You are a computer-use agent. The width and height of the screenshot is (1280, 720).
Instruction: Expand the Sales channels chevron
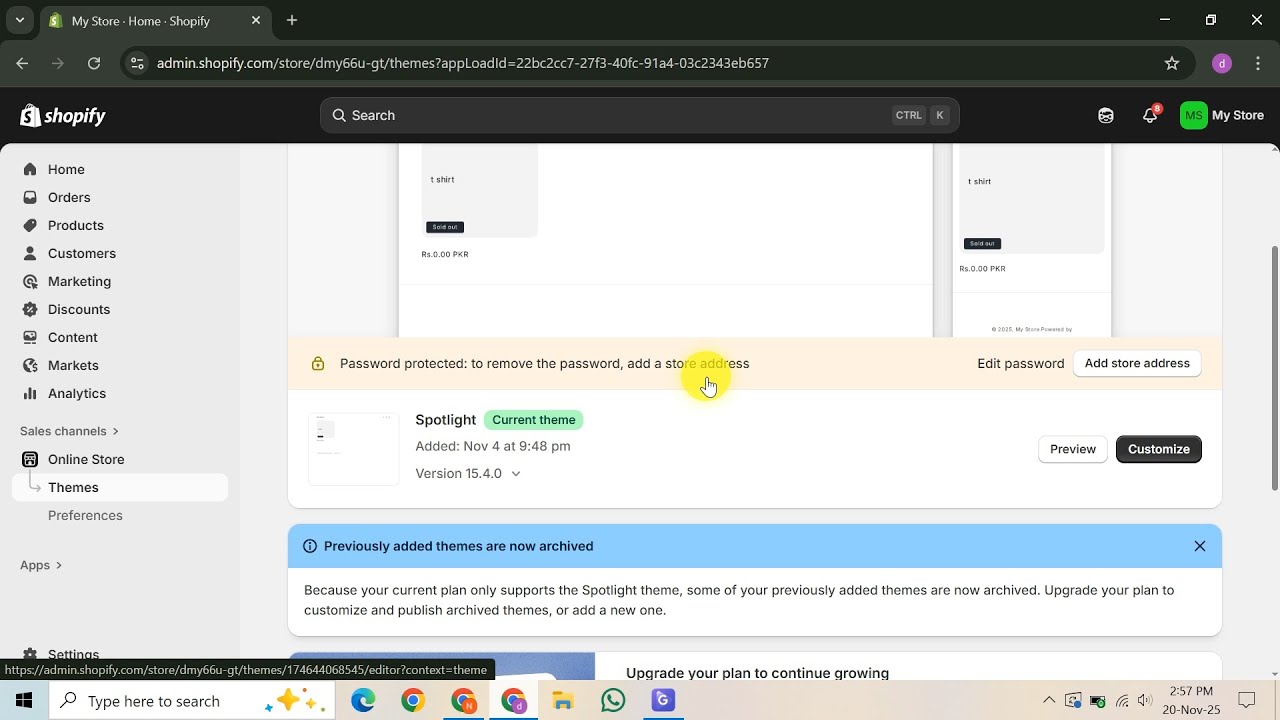point(116,431)
